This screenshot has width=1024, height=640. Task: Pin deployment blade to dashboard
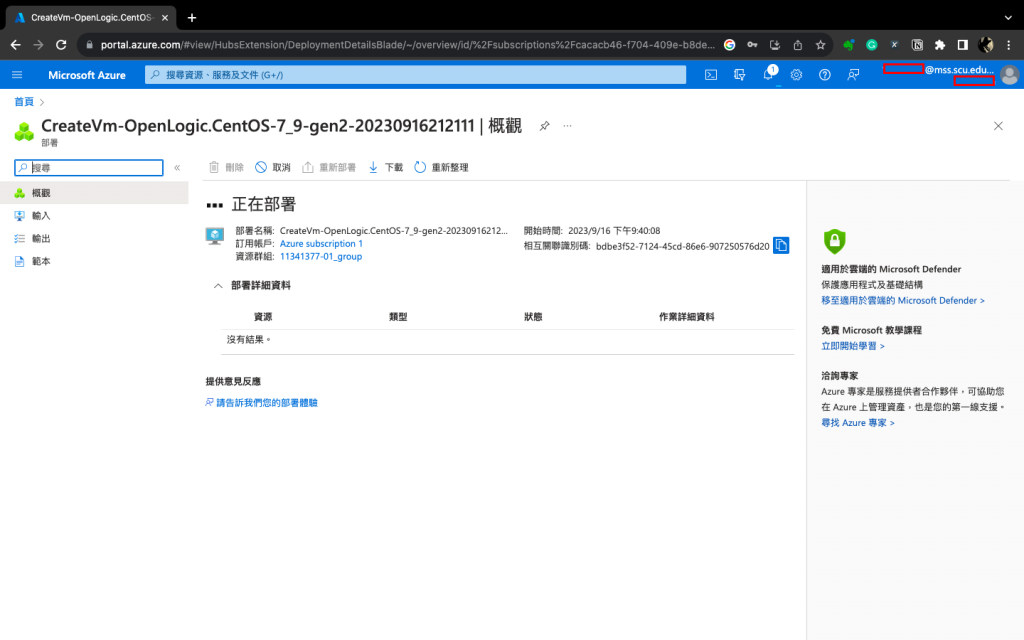[544, 126]
